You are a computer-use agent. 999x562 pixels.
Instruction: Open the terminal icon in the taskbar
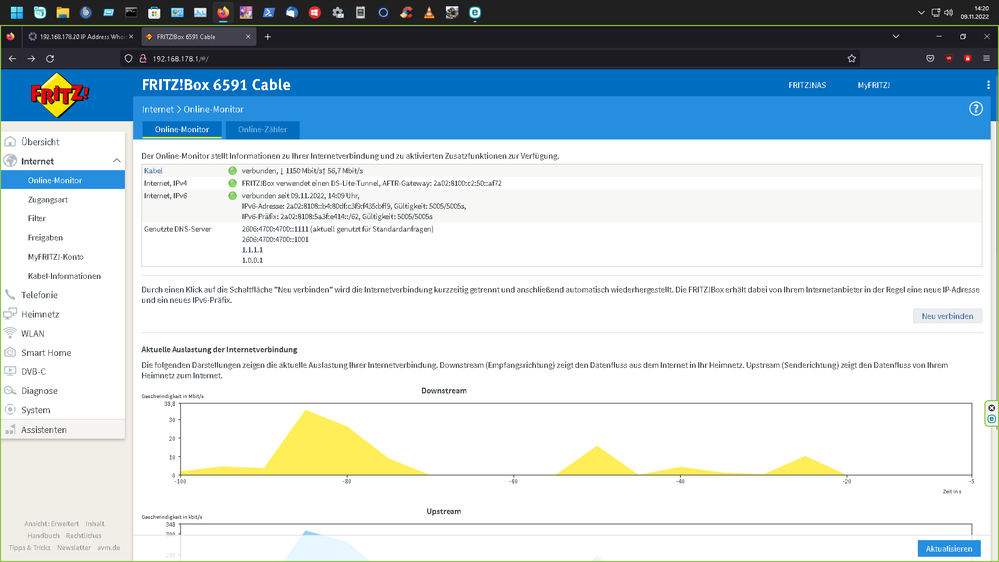pos(131,12)
